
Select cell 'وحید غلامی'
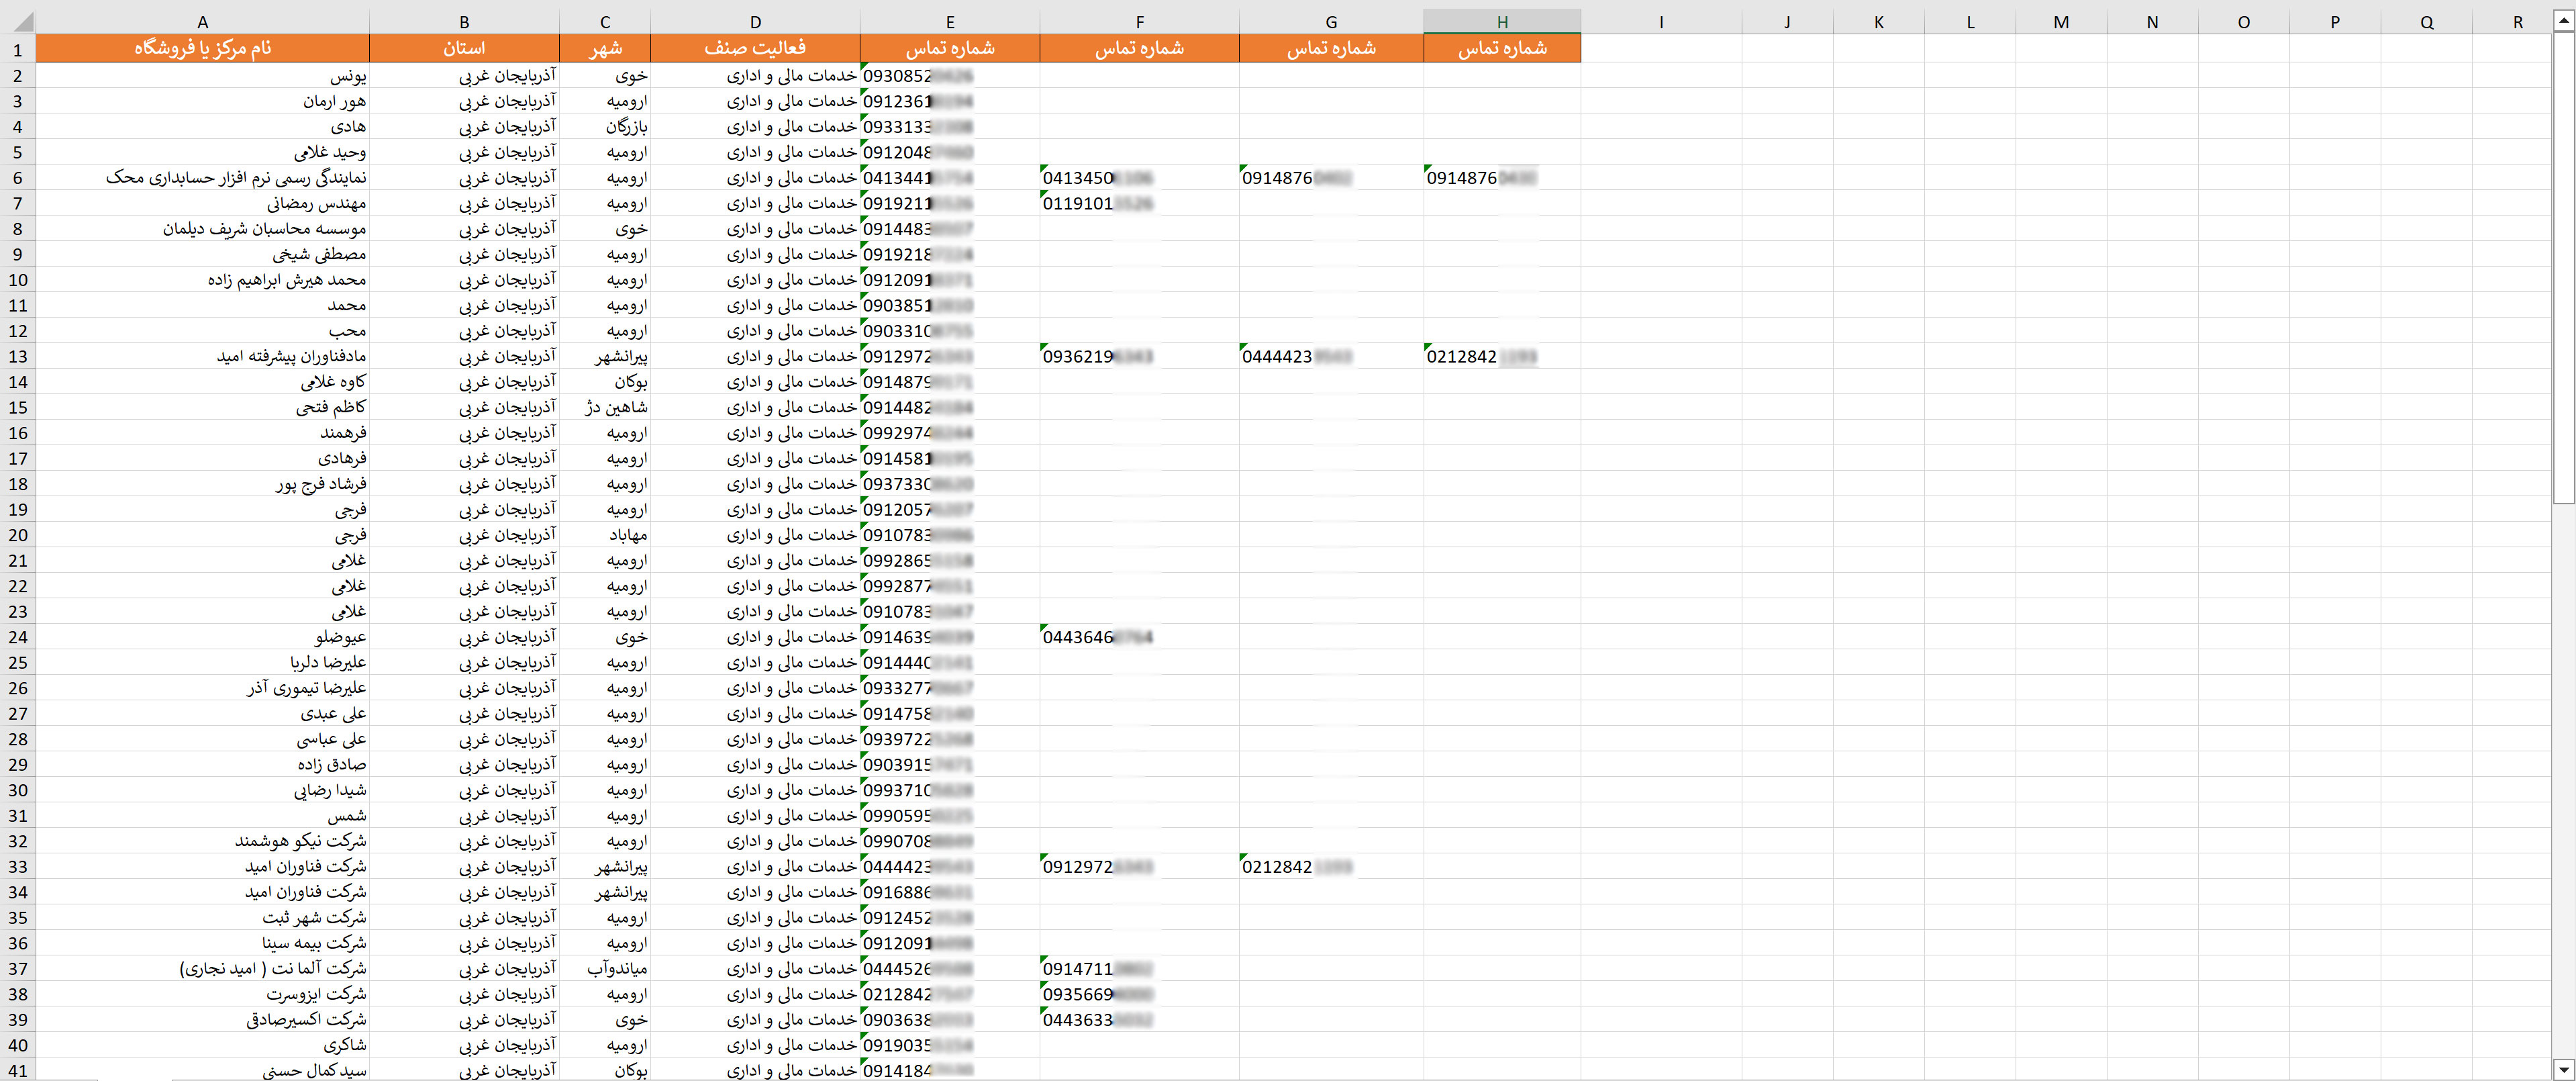coord(203,152)
